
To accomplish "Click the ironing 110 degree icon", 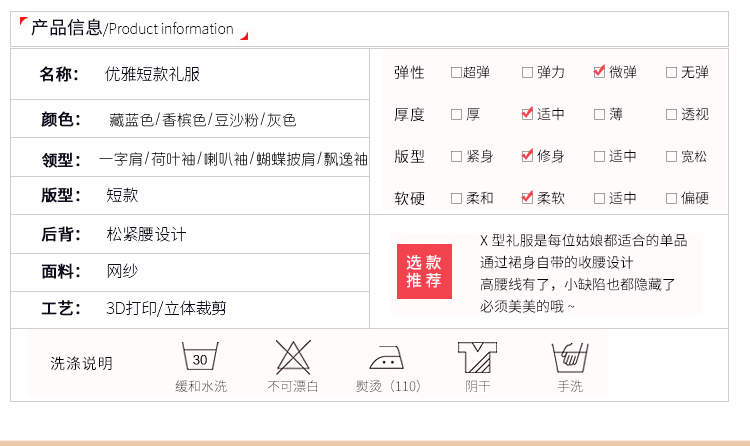I will (x=387, y=358).
